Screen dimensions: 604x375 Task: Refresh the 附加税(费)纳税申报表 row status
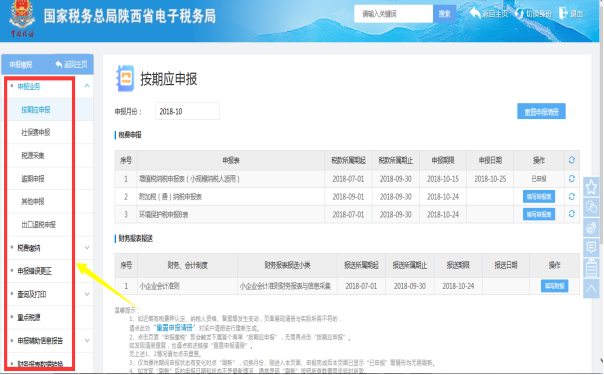click(572, 196)
